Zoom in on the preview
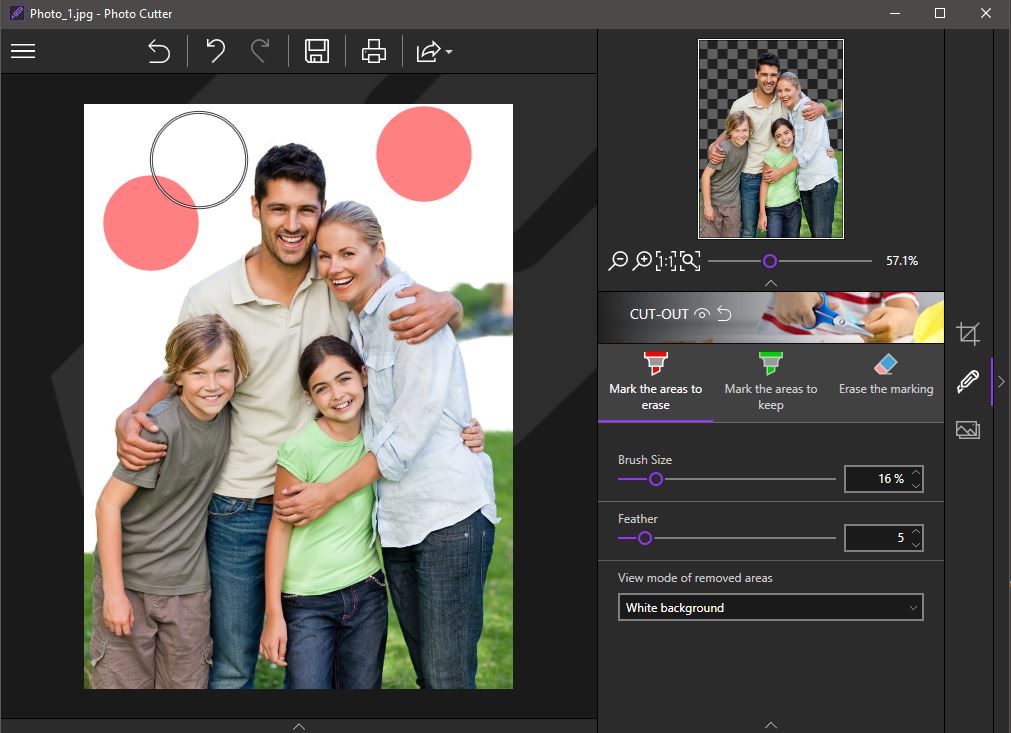 642,260
